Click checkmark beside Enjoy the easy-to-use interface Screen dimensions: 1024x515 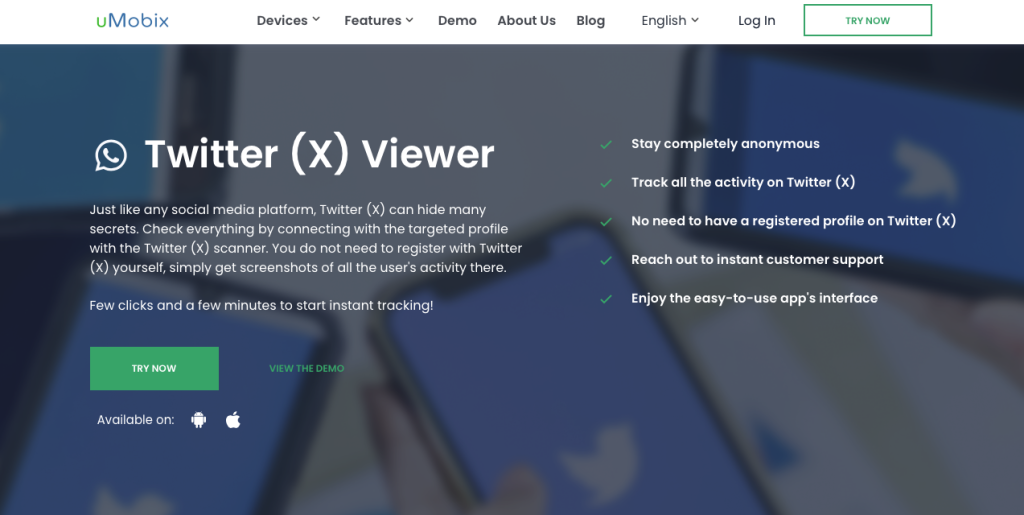coord(606,298)
